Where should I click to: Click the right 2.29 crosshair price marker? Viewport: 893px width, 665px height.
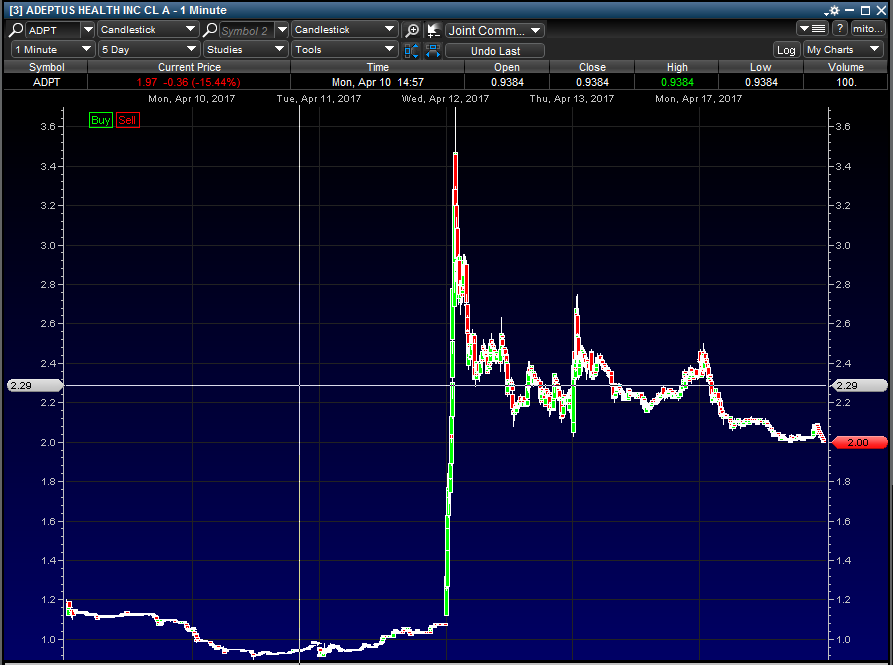tap(859, 385)
